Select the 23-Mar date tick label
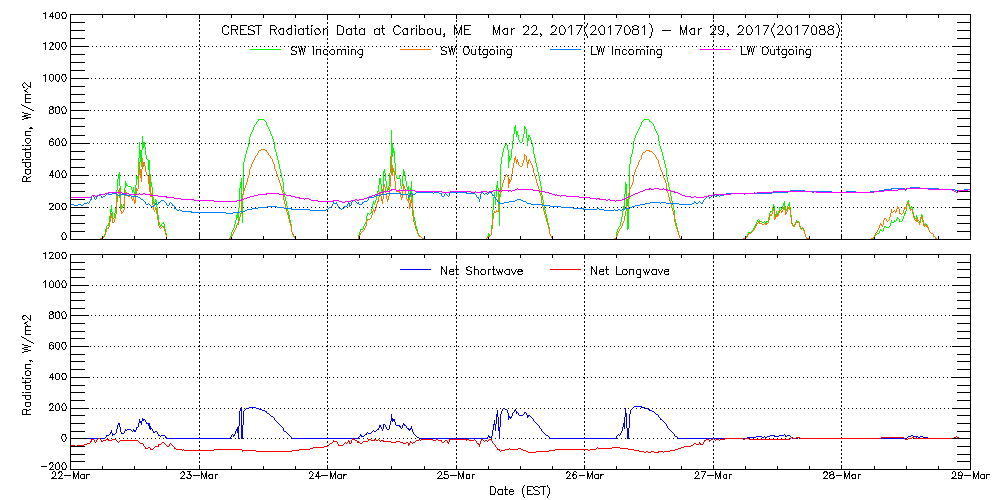This screenshot has height=500, width=1000. pyautogui.click(x=200, y=478)
